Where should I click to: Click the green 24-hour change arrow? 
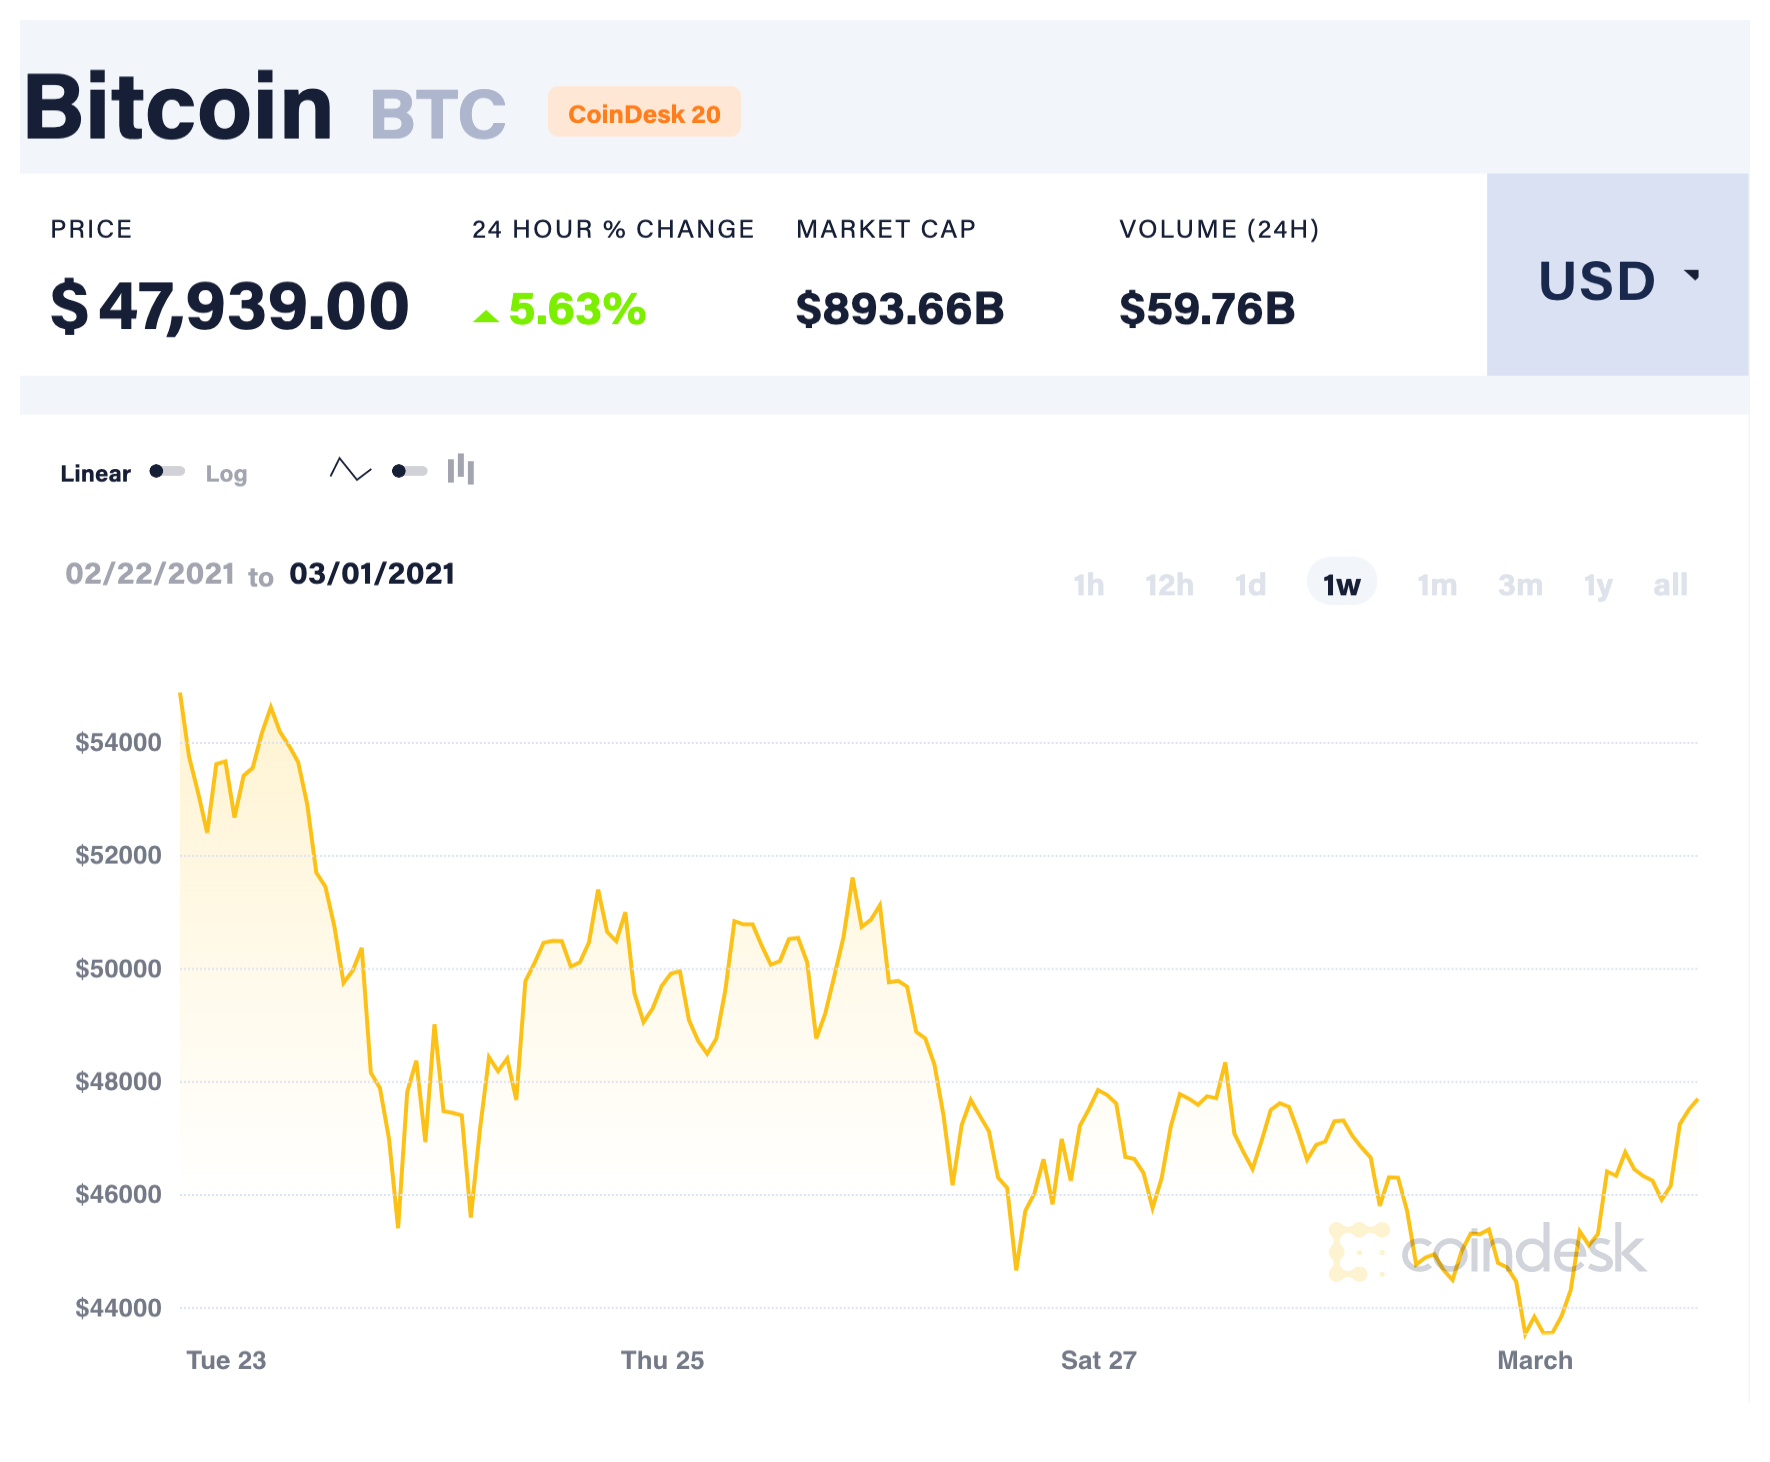click(486, 316)
